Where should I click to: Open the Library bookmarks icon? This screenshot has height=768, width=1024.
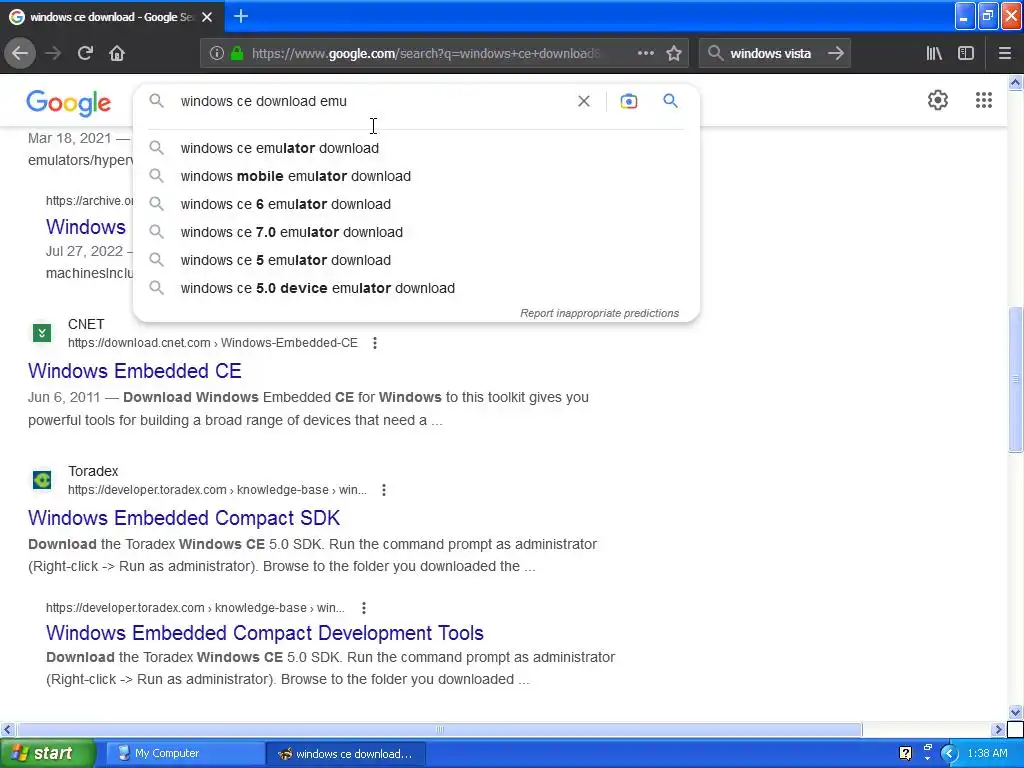point(934,54)
